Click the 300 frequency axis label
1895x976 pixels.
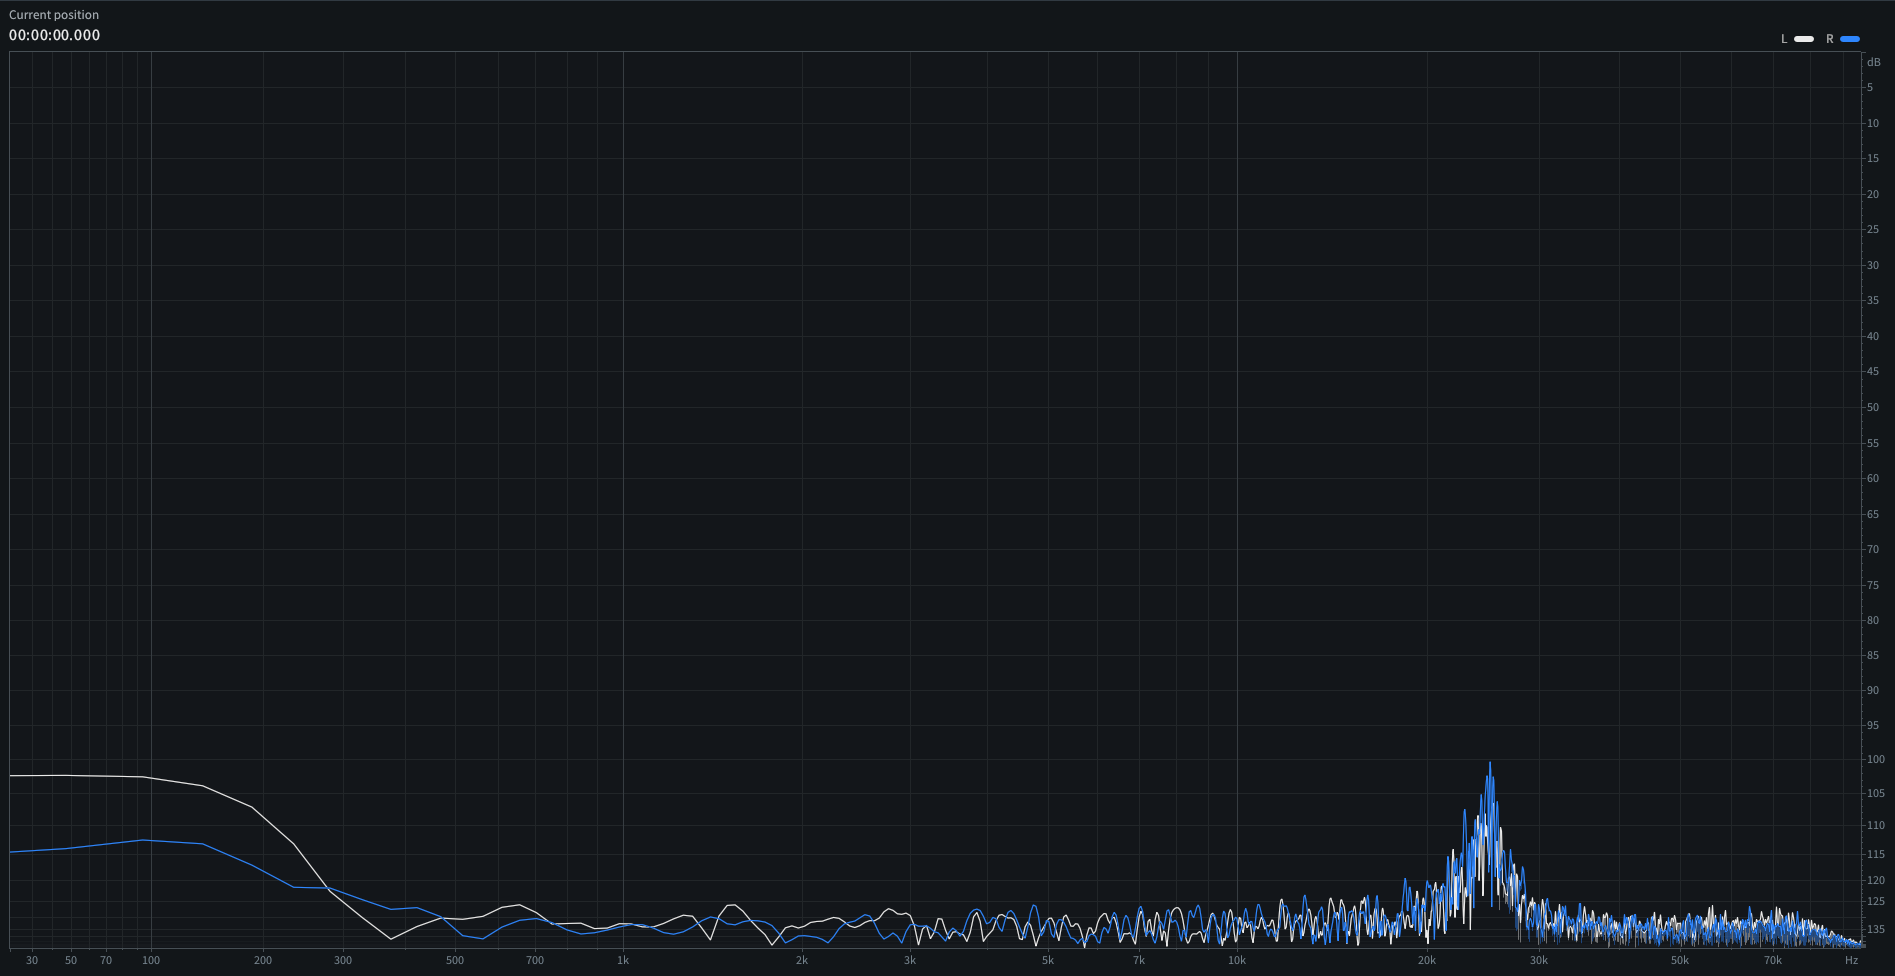(x=343, y=960)
